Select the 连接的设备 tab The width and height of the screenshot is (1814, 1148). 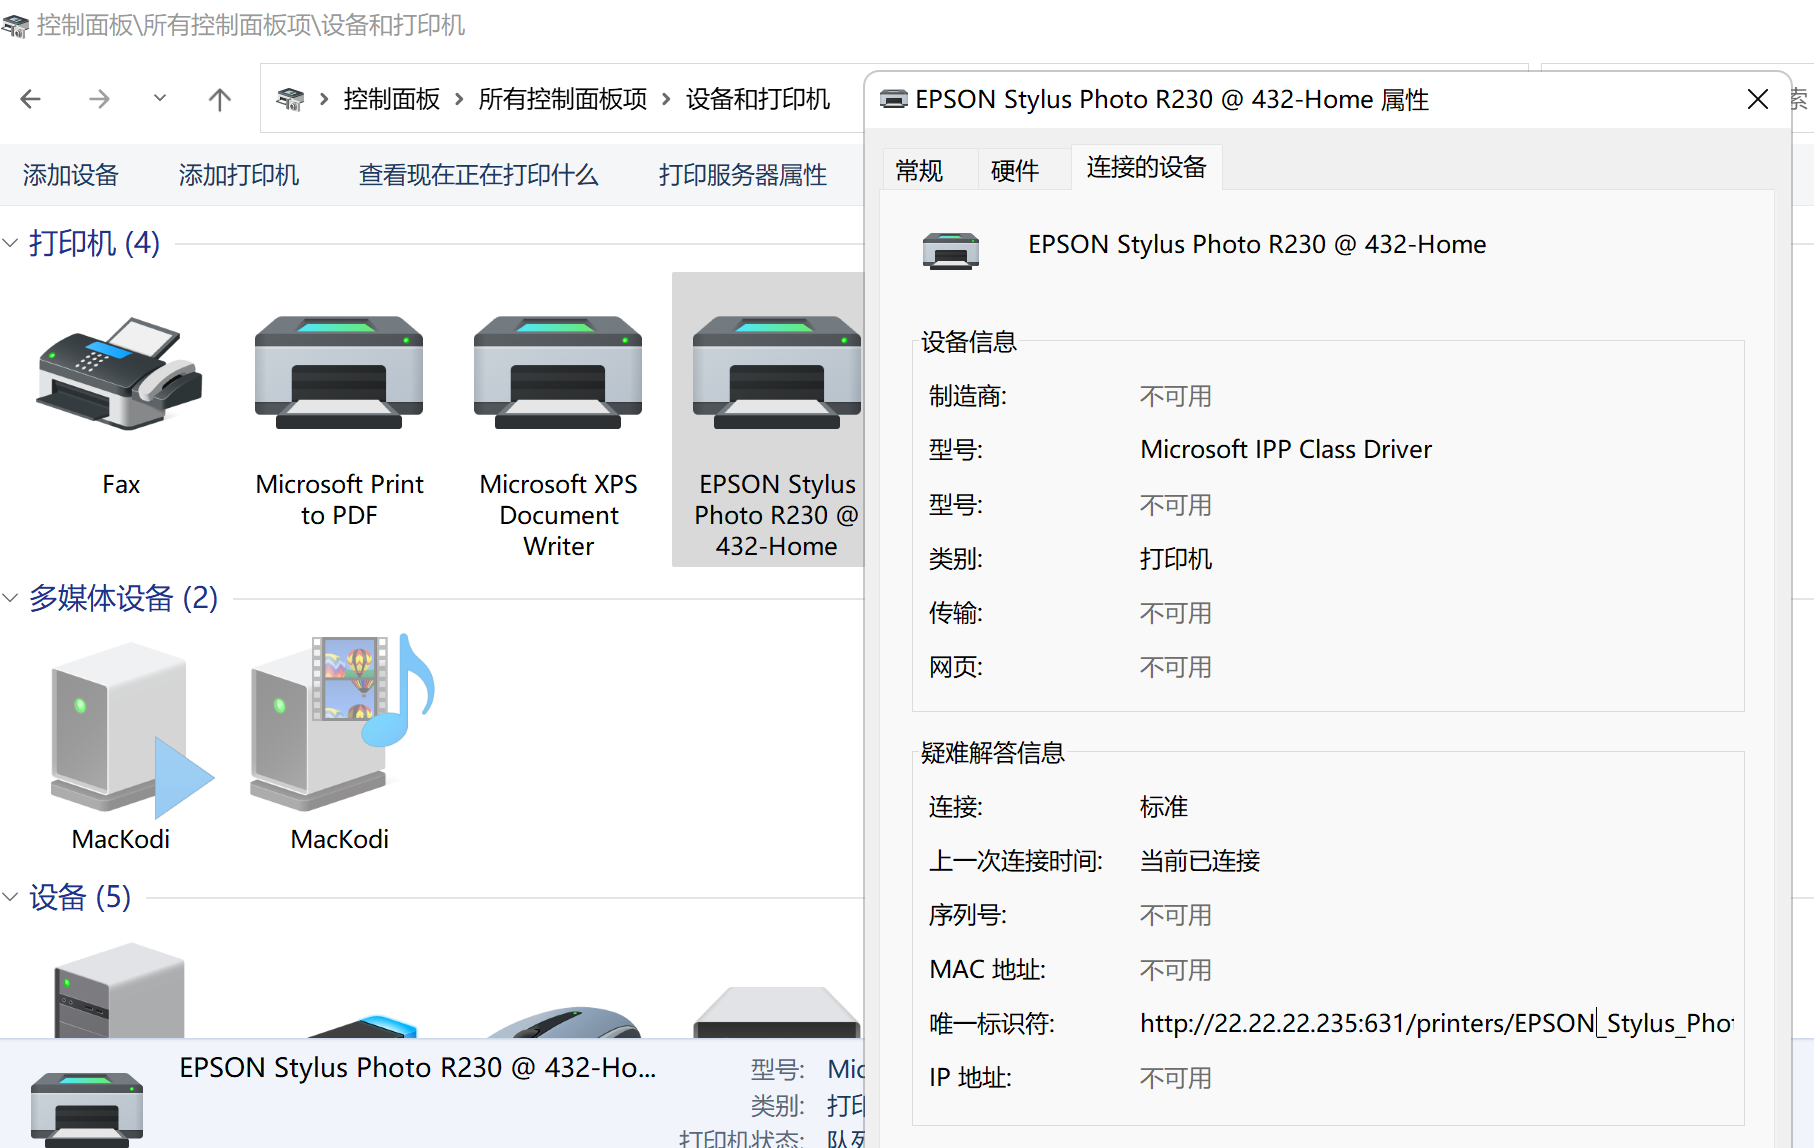(x=1147, y=167)
